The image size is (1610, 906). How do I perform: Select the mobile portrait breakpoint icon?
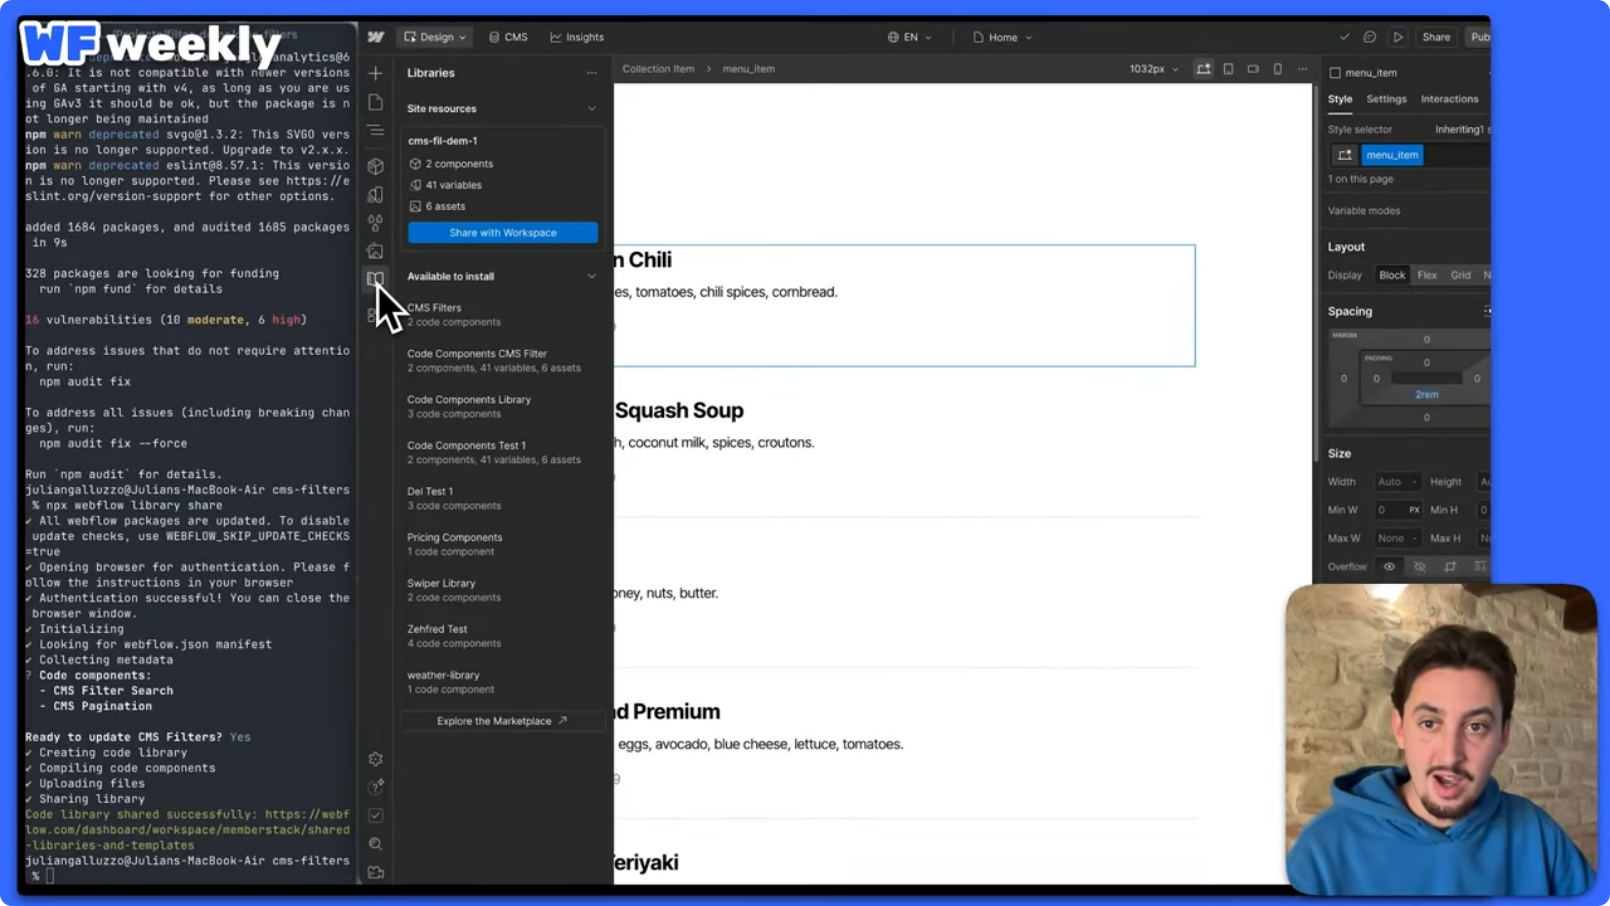click(x=1278, y=69)
